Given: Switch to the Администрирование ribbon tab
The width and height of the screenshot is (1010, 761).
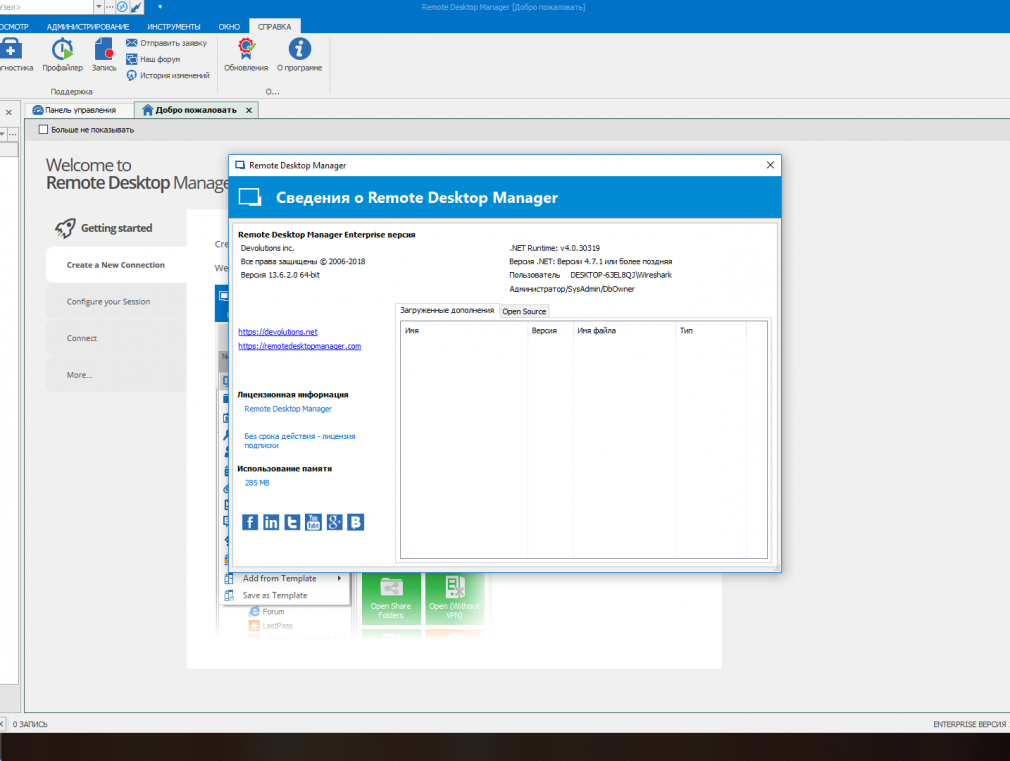Looking at the screenshot, I should [88, 26].
